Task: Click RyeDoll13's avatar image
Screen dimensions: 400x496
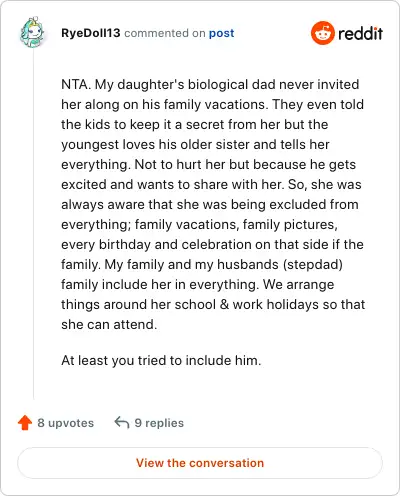Action: 32,33
